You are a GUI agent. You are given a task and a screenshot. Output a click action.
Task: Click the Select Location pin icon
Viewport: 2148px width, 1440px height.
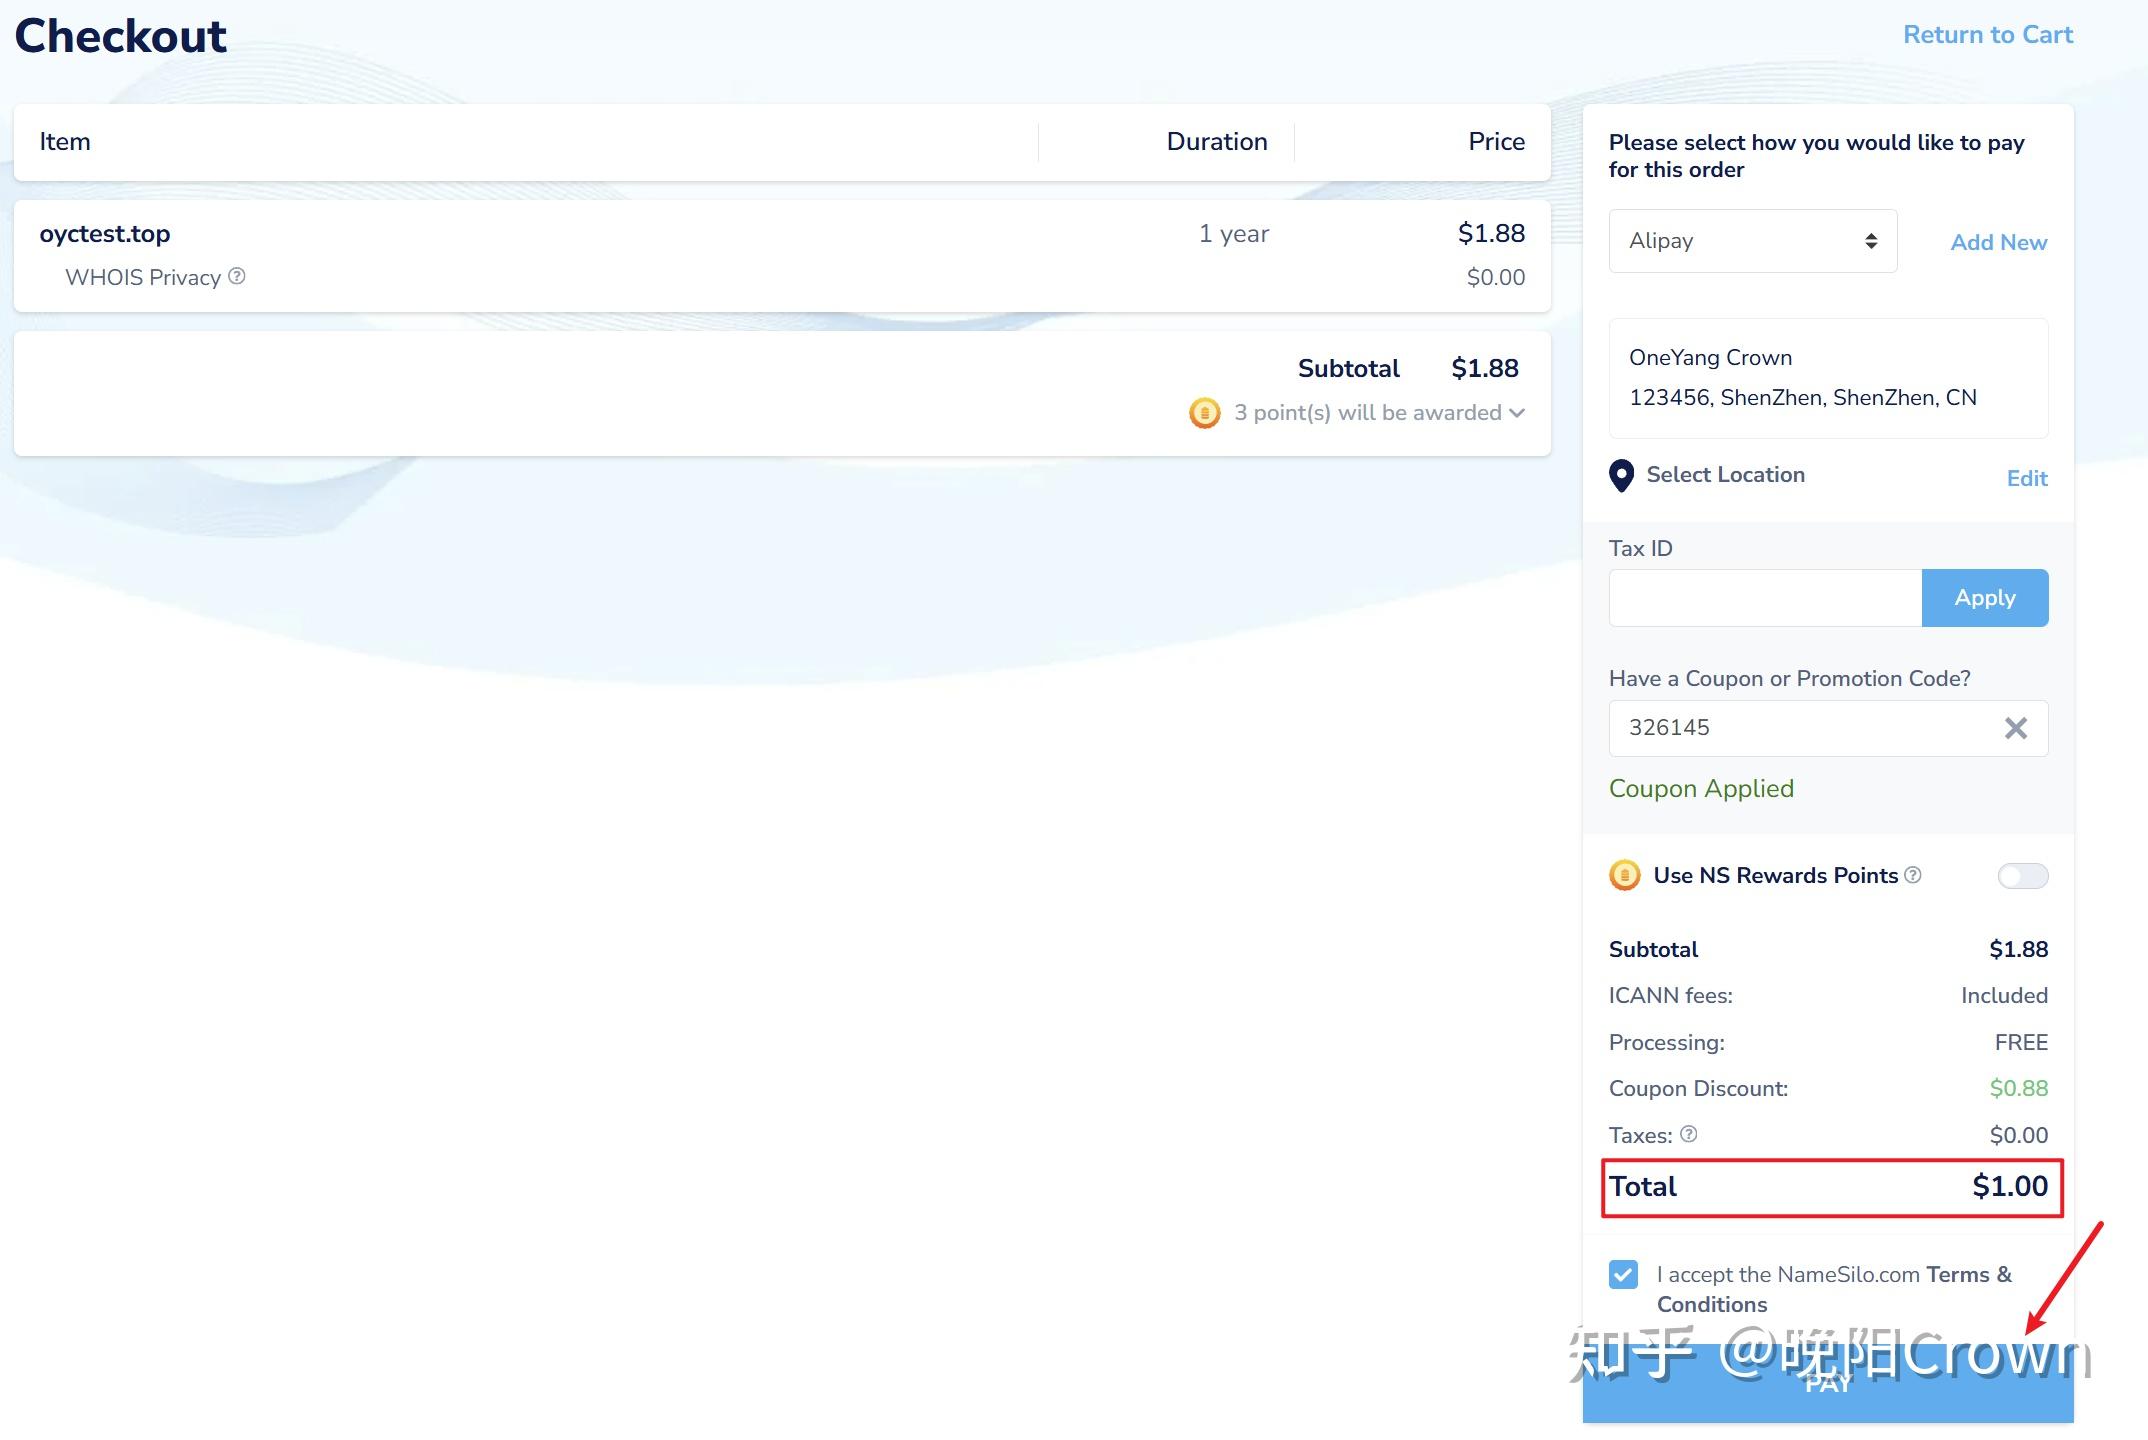[1621, 476]
